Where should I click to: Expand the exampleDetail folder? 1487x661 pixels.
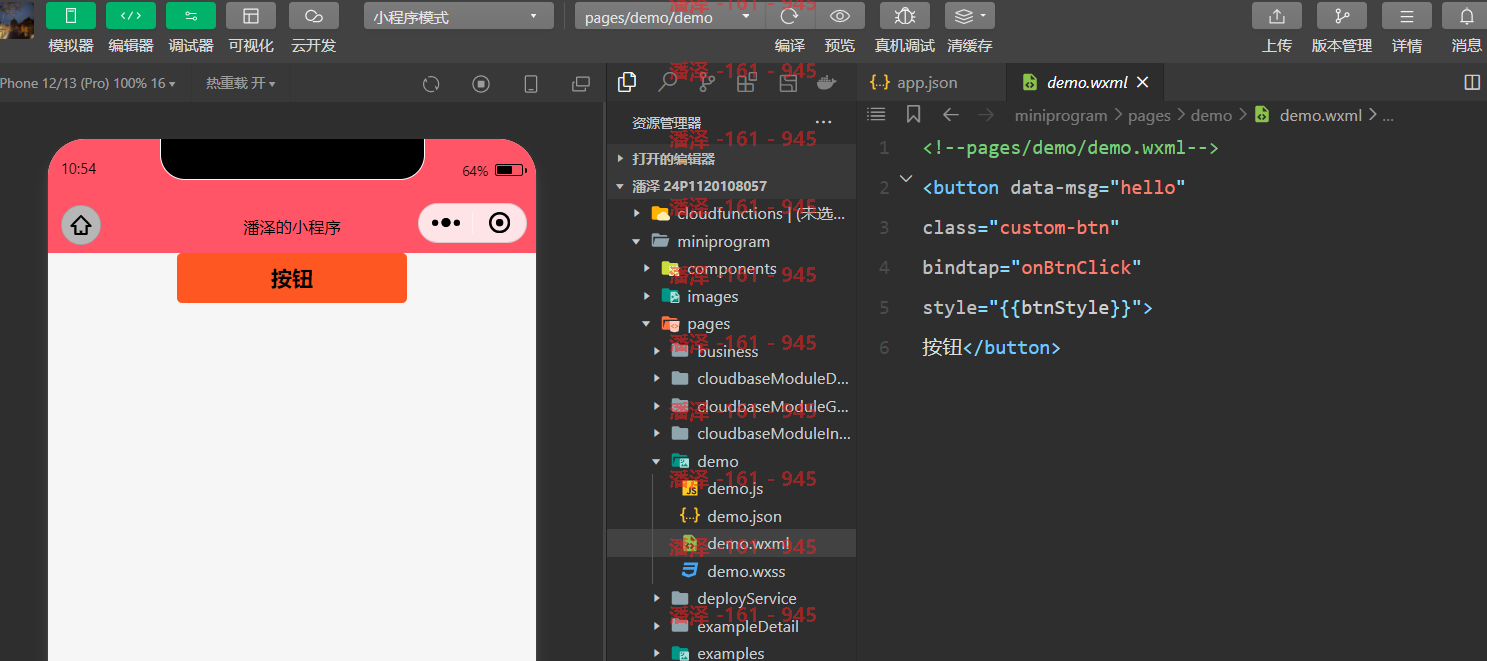(x=731, y=626)
